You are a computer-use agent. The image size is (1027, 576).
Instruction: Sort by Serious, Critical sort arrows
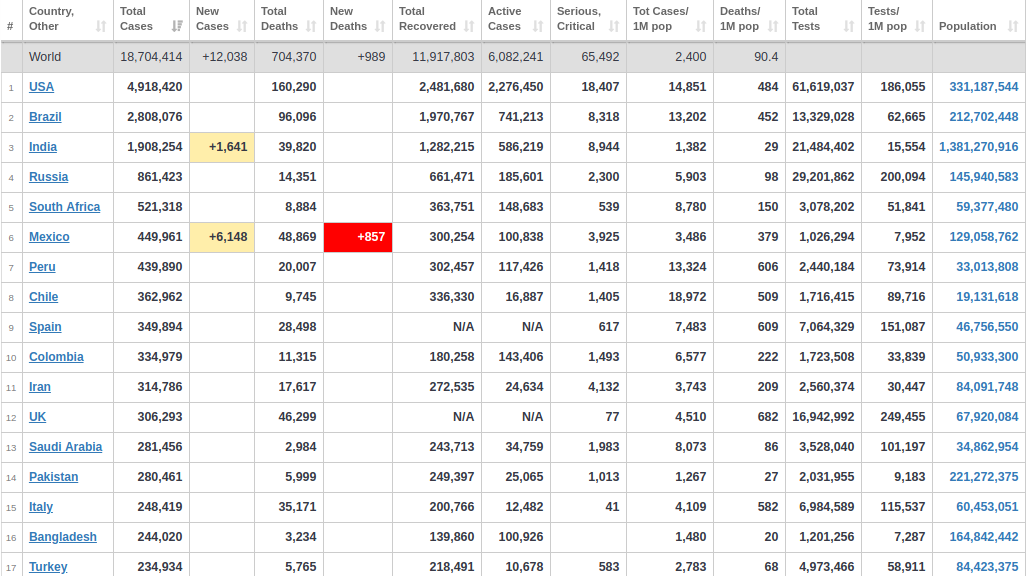tap(614, 26)
